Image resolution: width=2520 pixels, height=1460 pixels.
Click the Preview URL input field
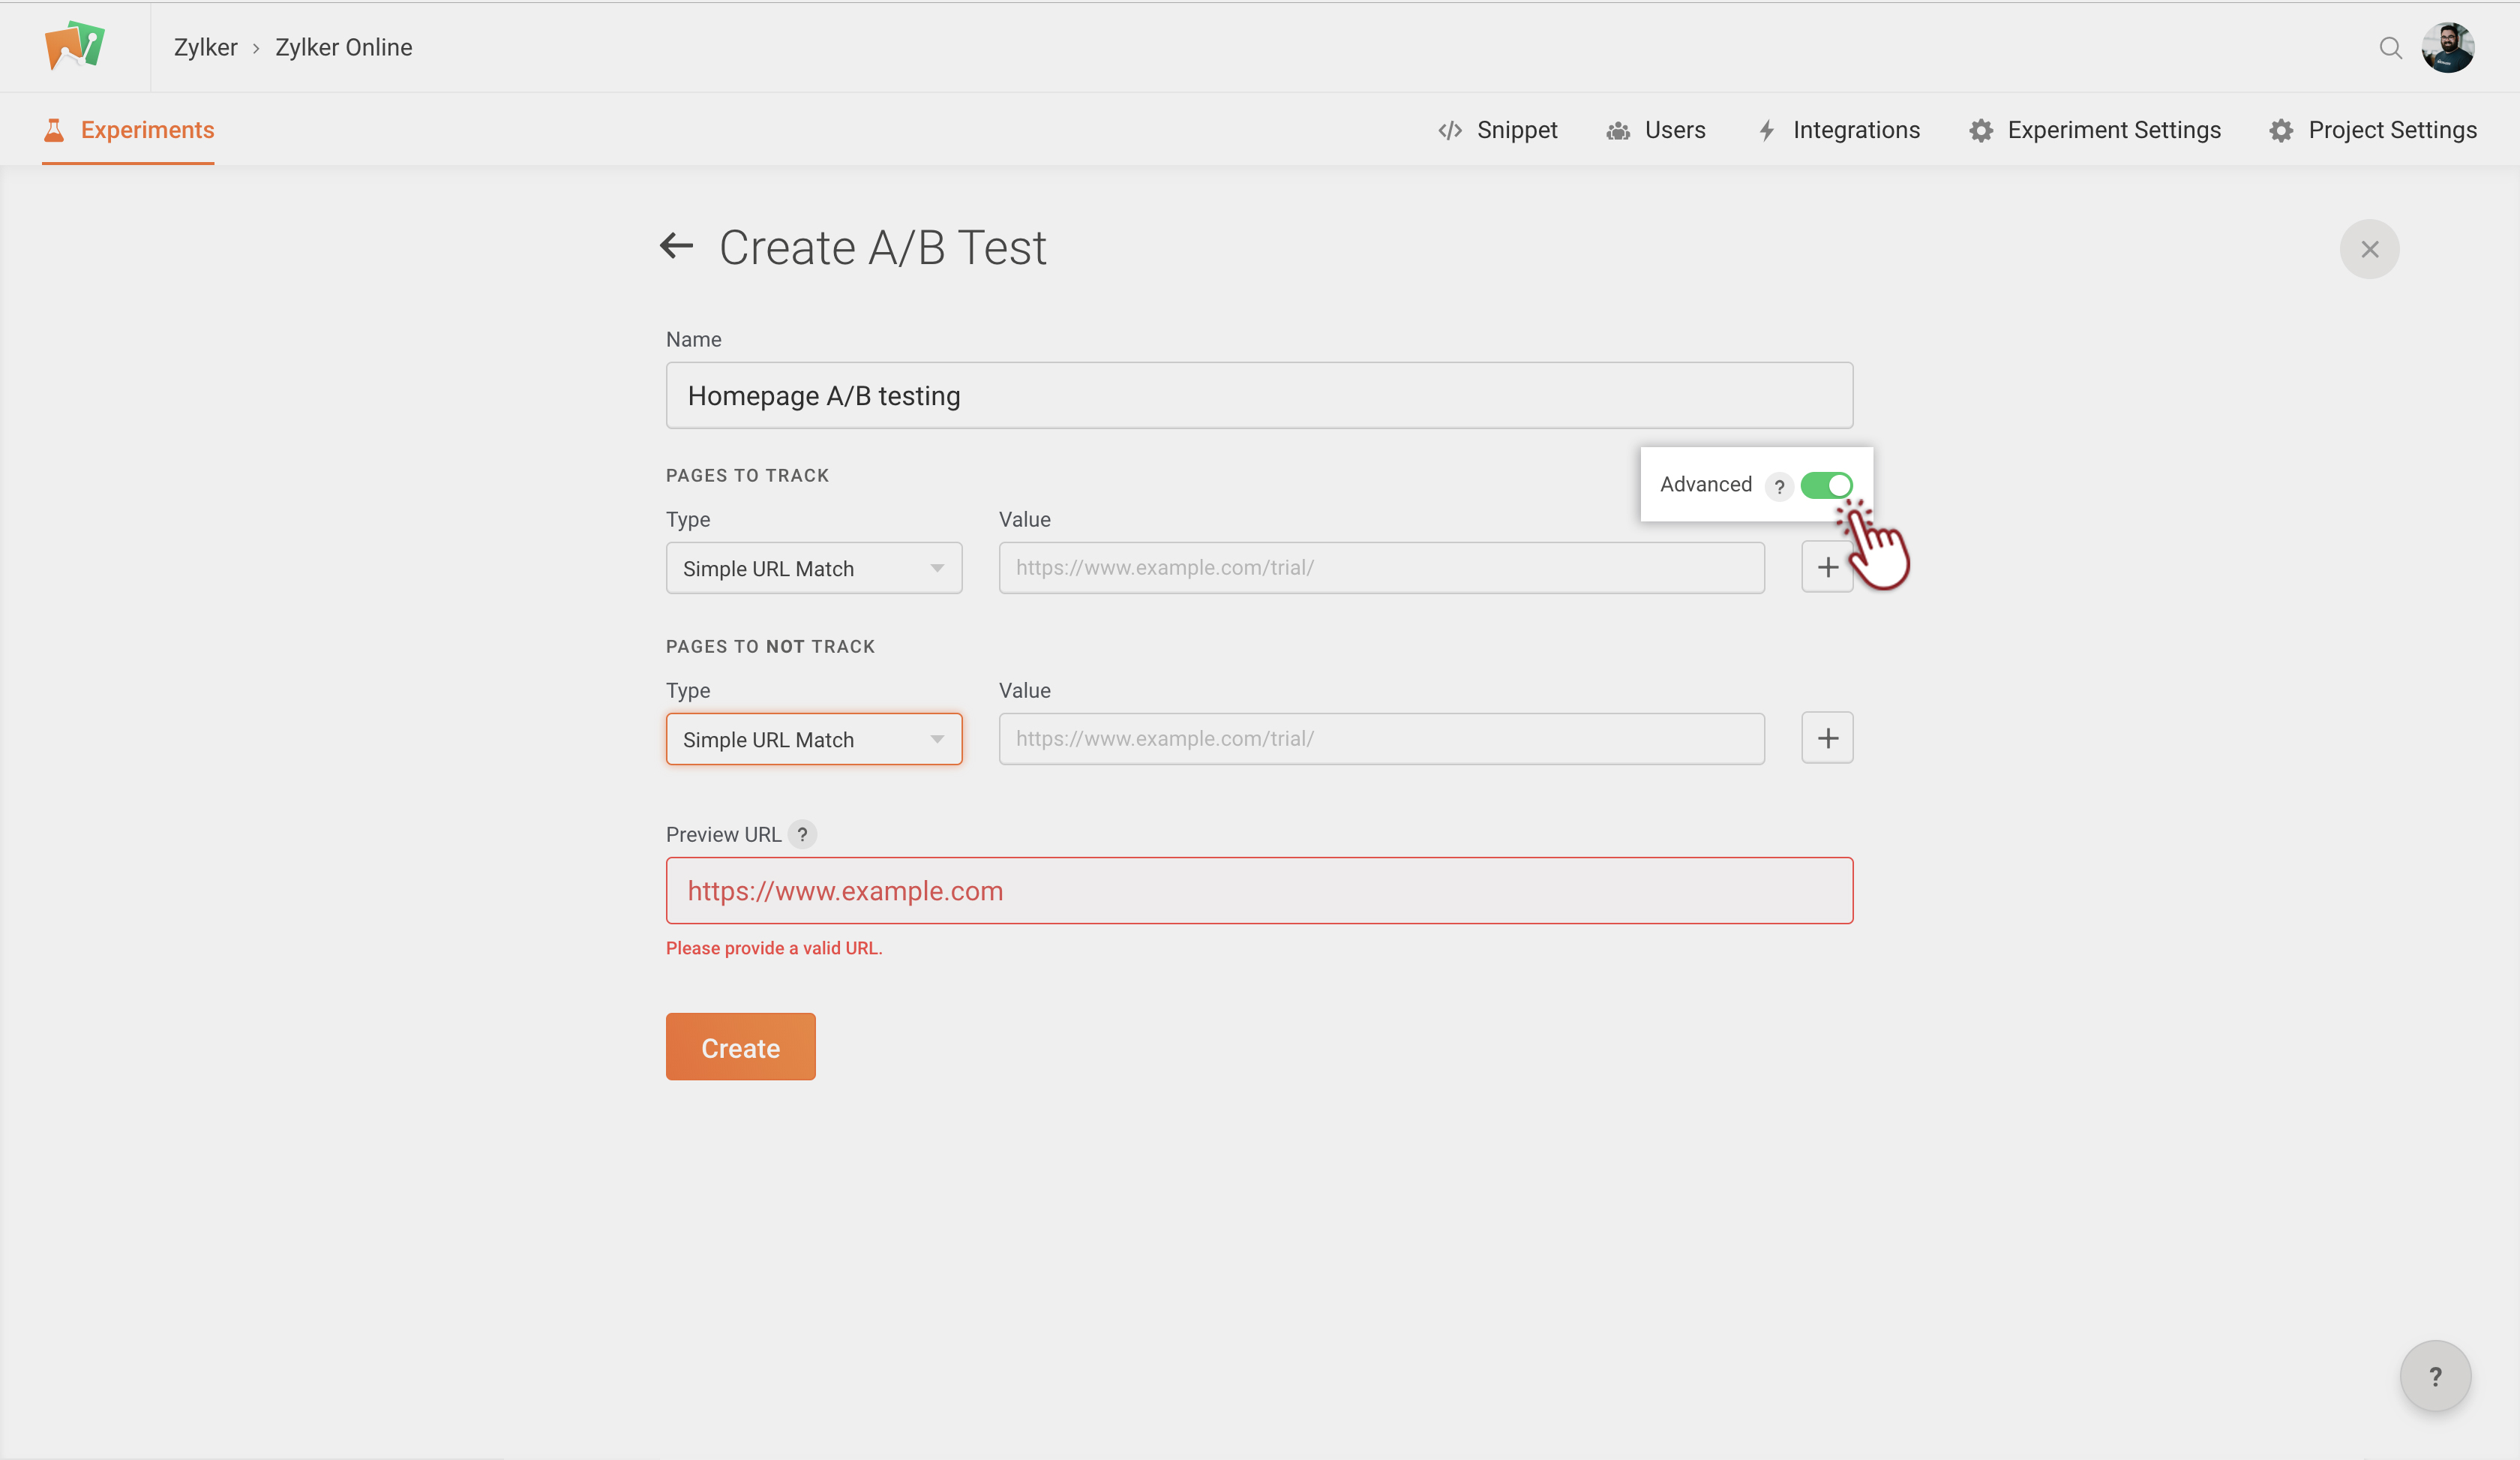1259,890
